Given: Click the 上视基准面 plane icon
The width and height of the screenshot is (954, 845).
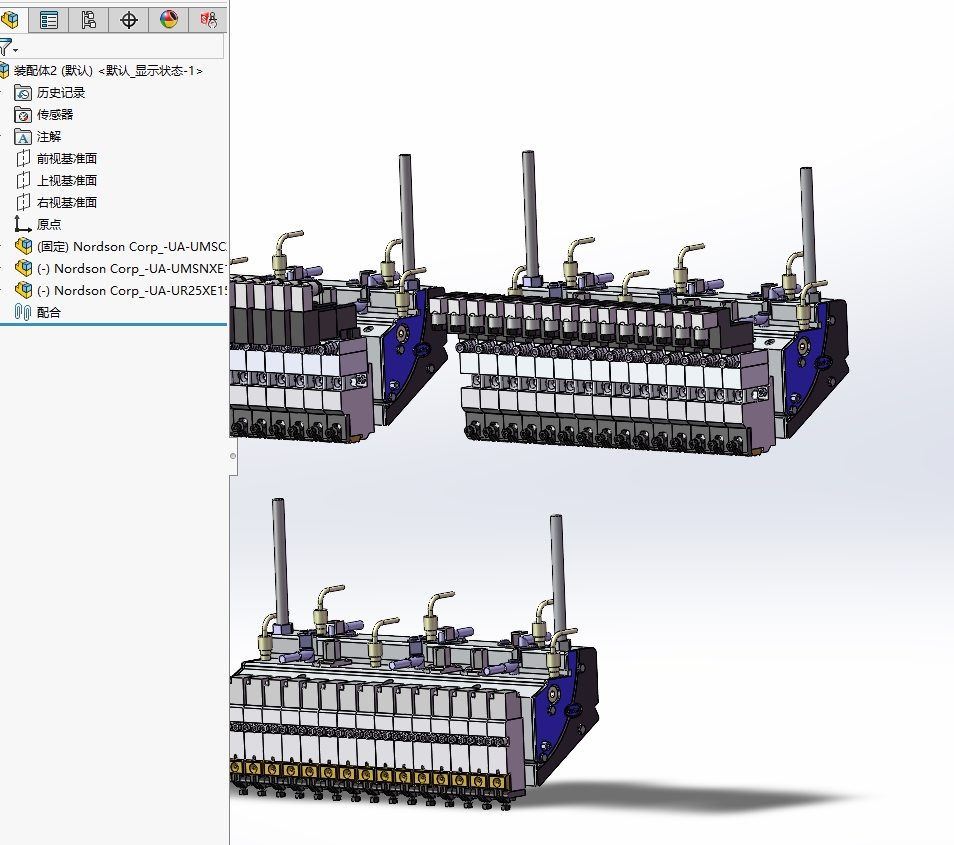Looking at the screenshot, I should tap(23, 180).
